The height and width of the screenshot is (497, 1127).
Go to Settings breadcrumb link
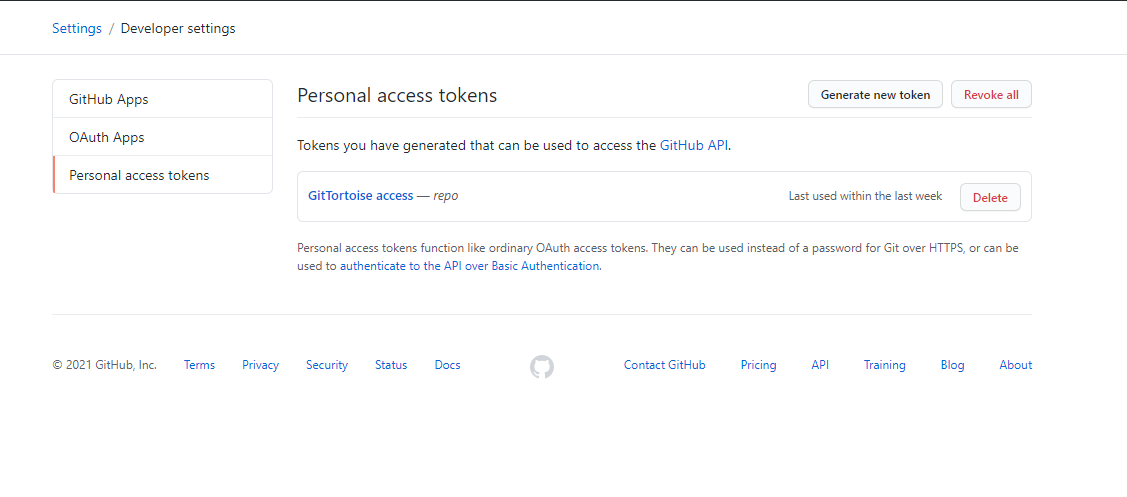coord(77,29)
